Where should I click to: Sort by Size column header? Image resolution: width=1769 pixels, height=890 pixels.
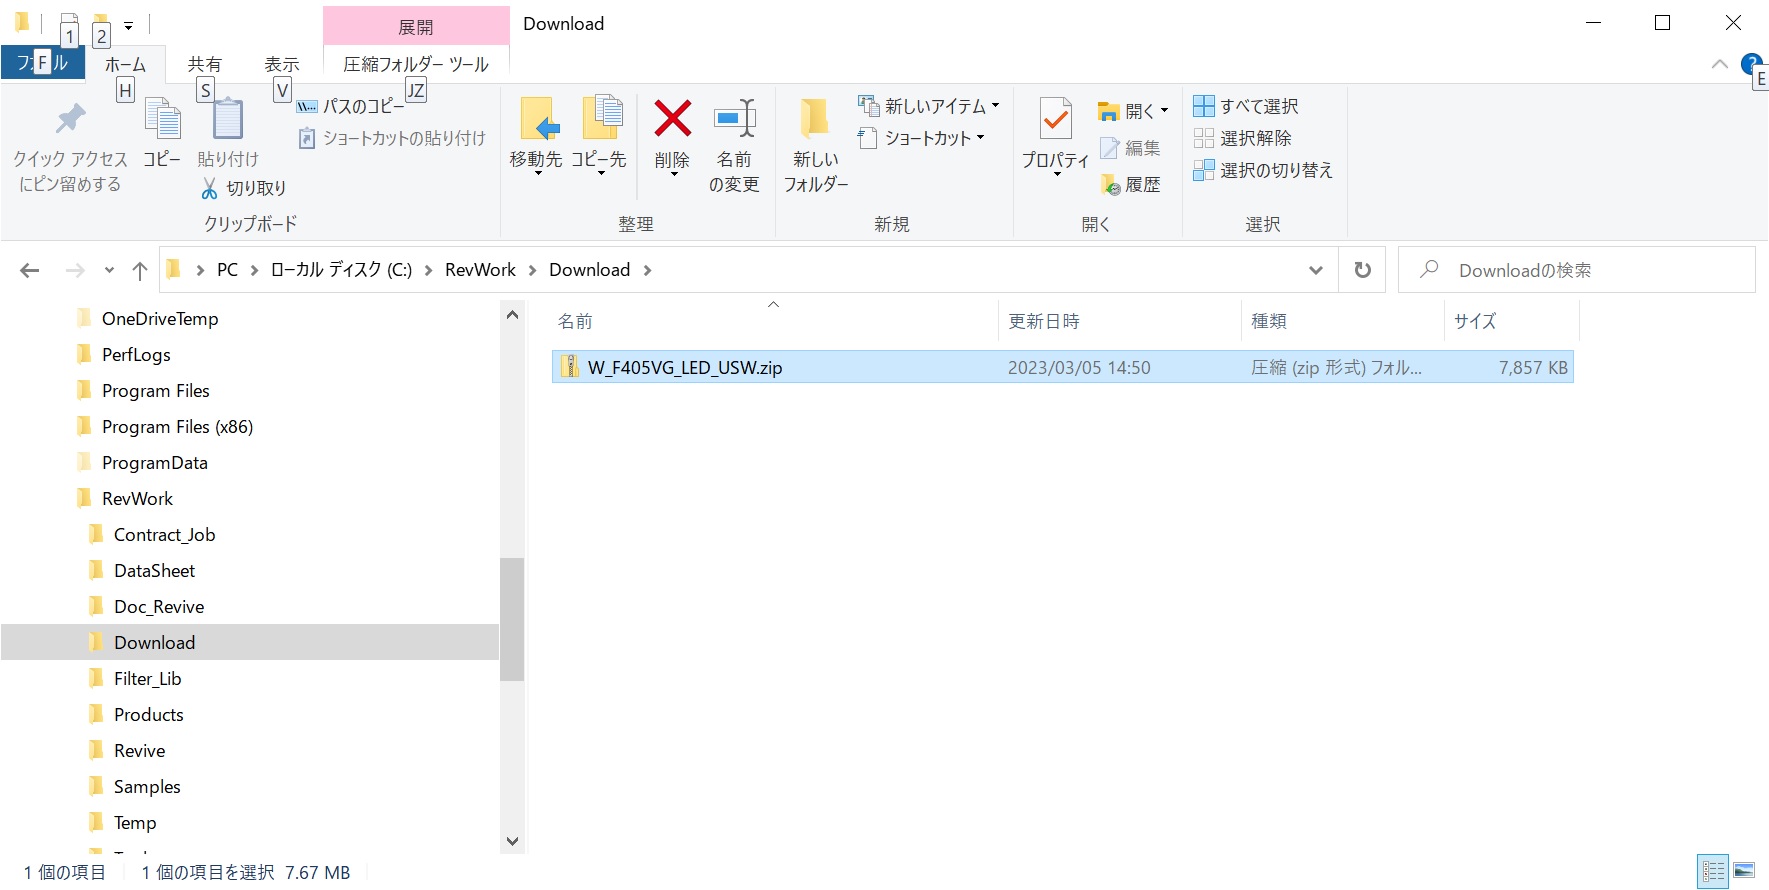(1512, 321)
